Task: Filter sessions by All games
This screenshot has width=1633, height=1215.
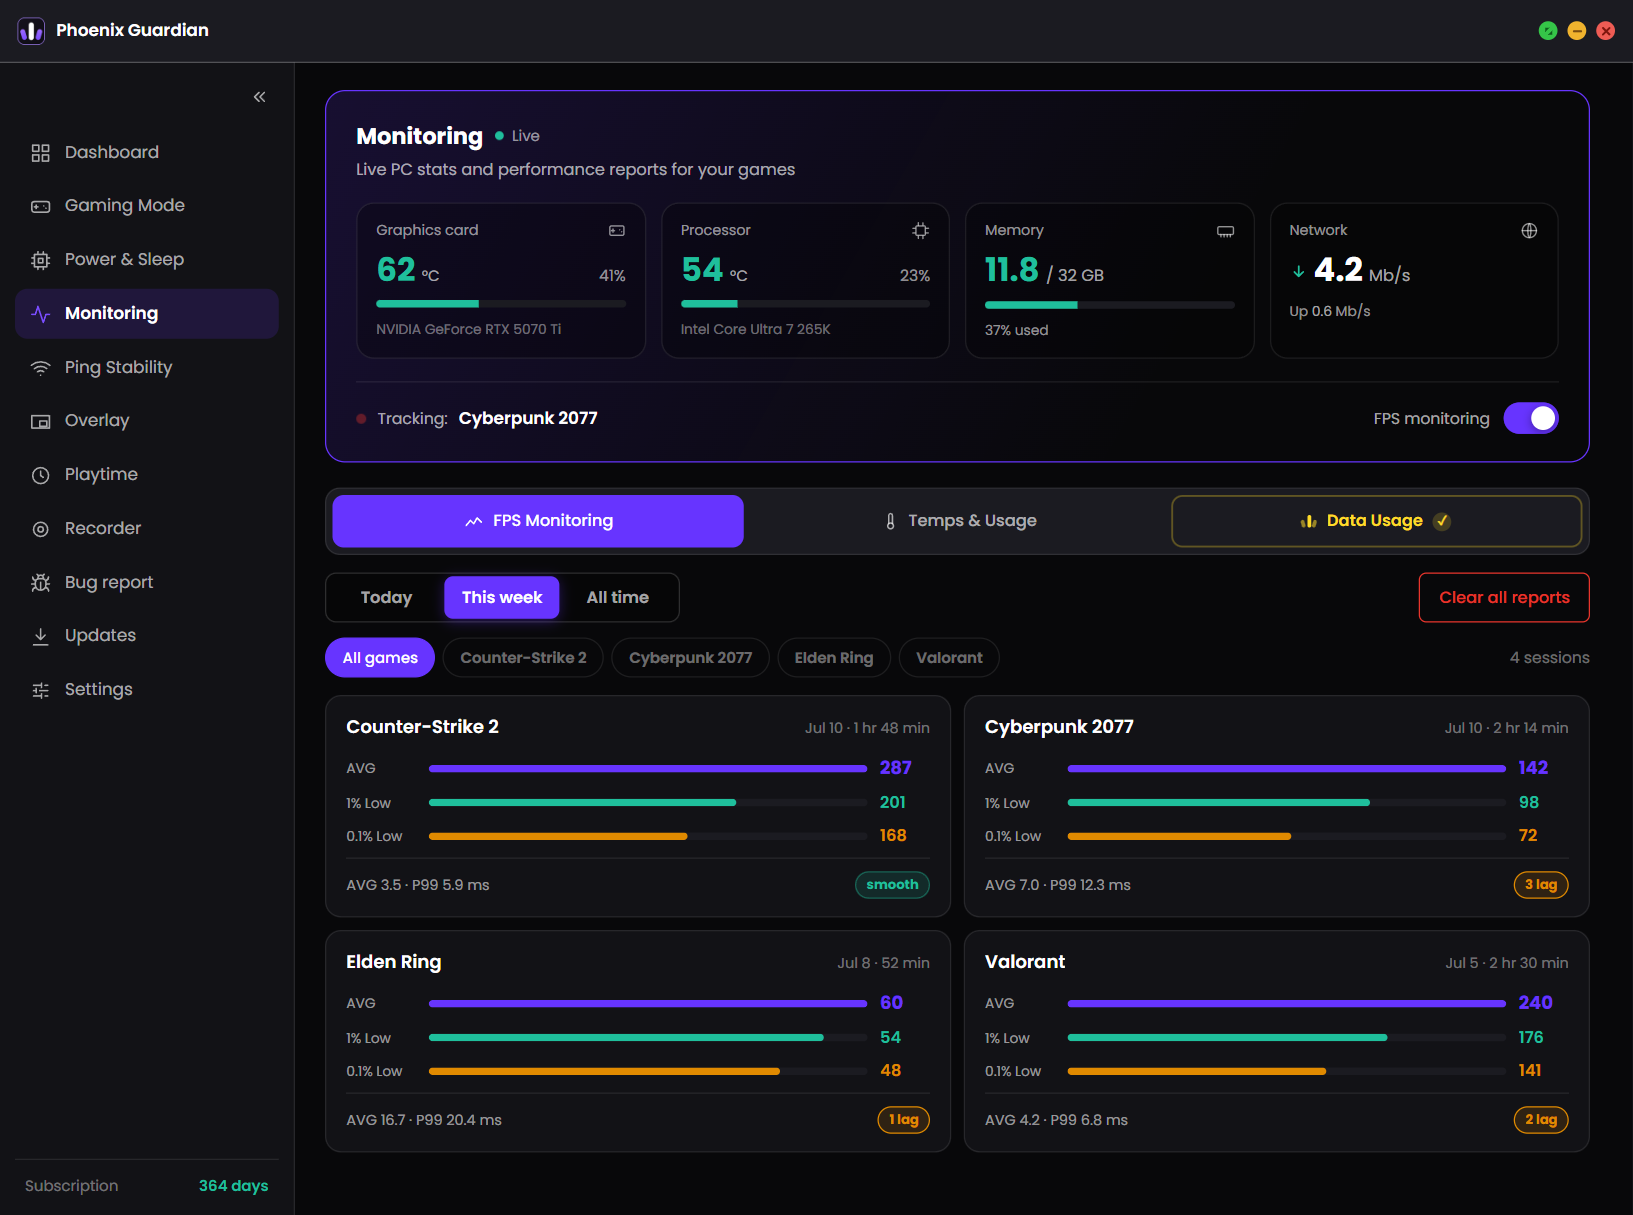Action: coord(380,658)
